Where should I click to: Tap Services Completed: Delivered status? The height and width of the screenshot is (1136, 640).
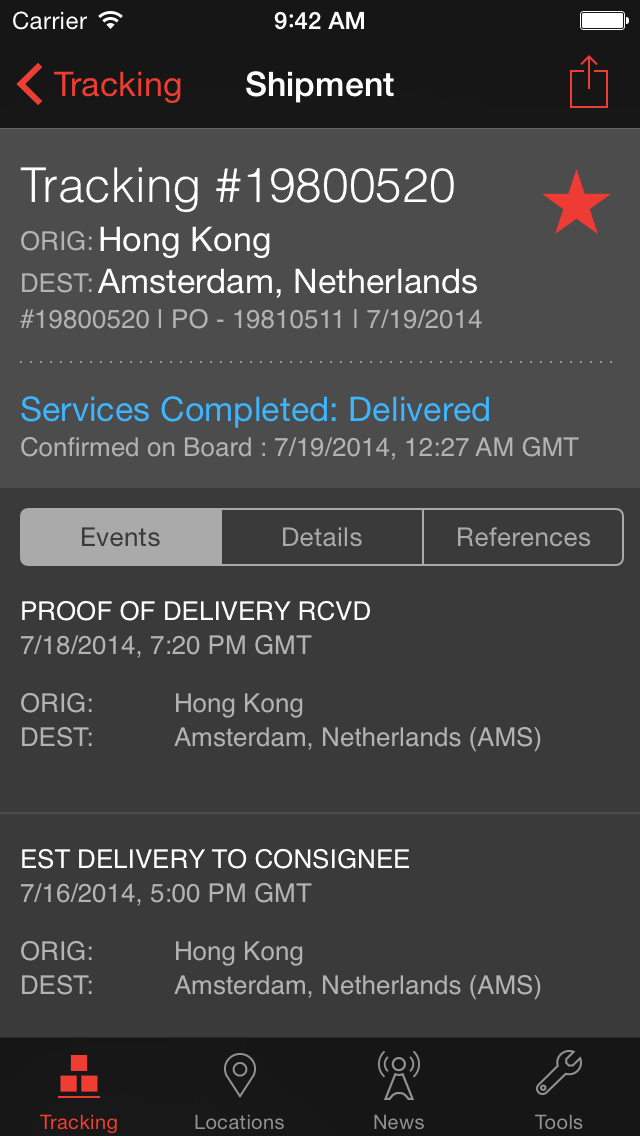(255, 410)
